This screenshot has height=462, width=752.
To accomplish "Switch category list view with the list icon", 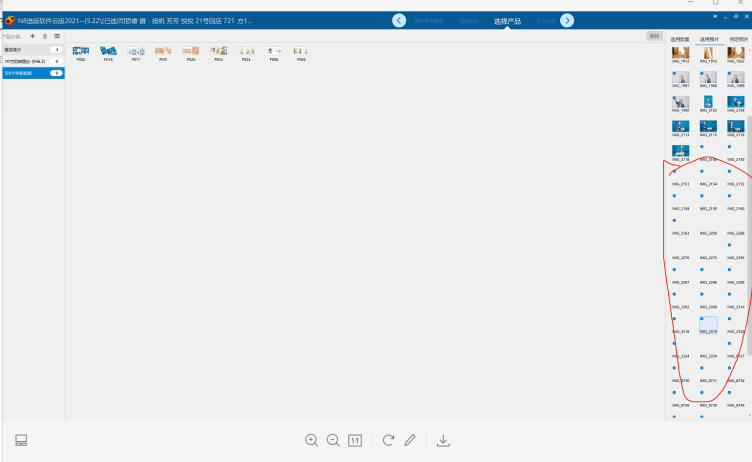I will (x=57, y=36).
